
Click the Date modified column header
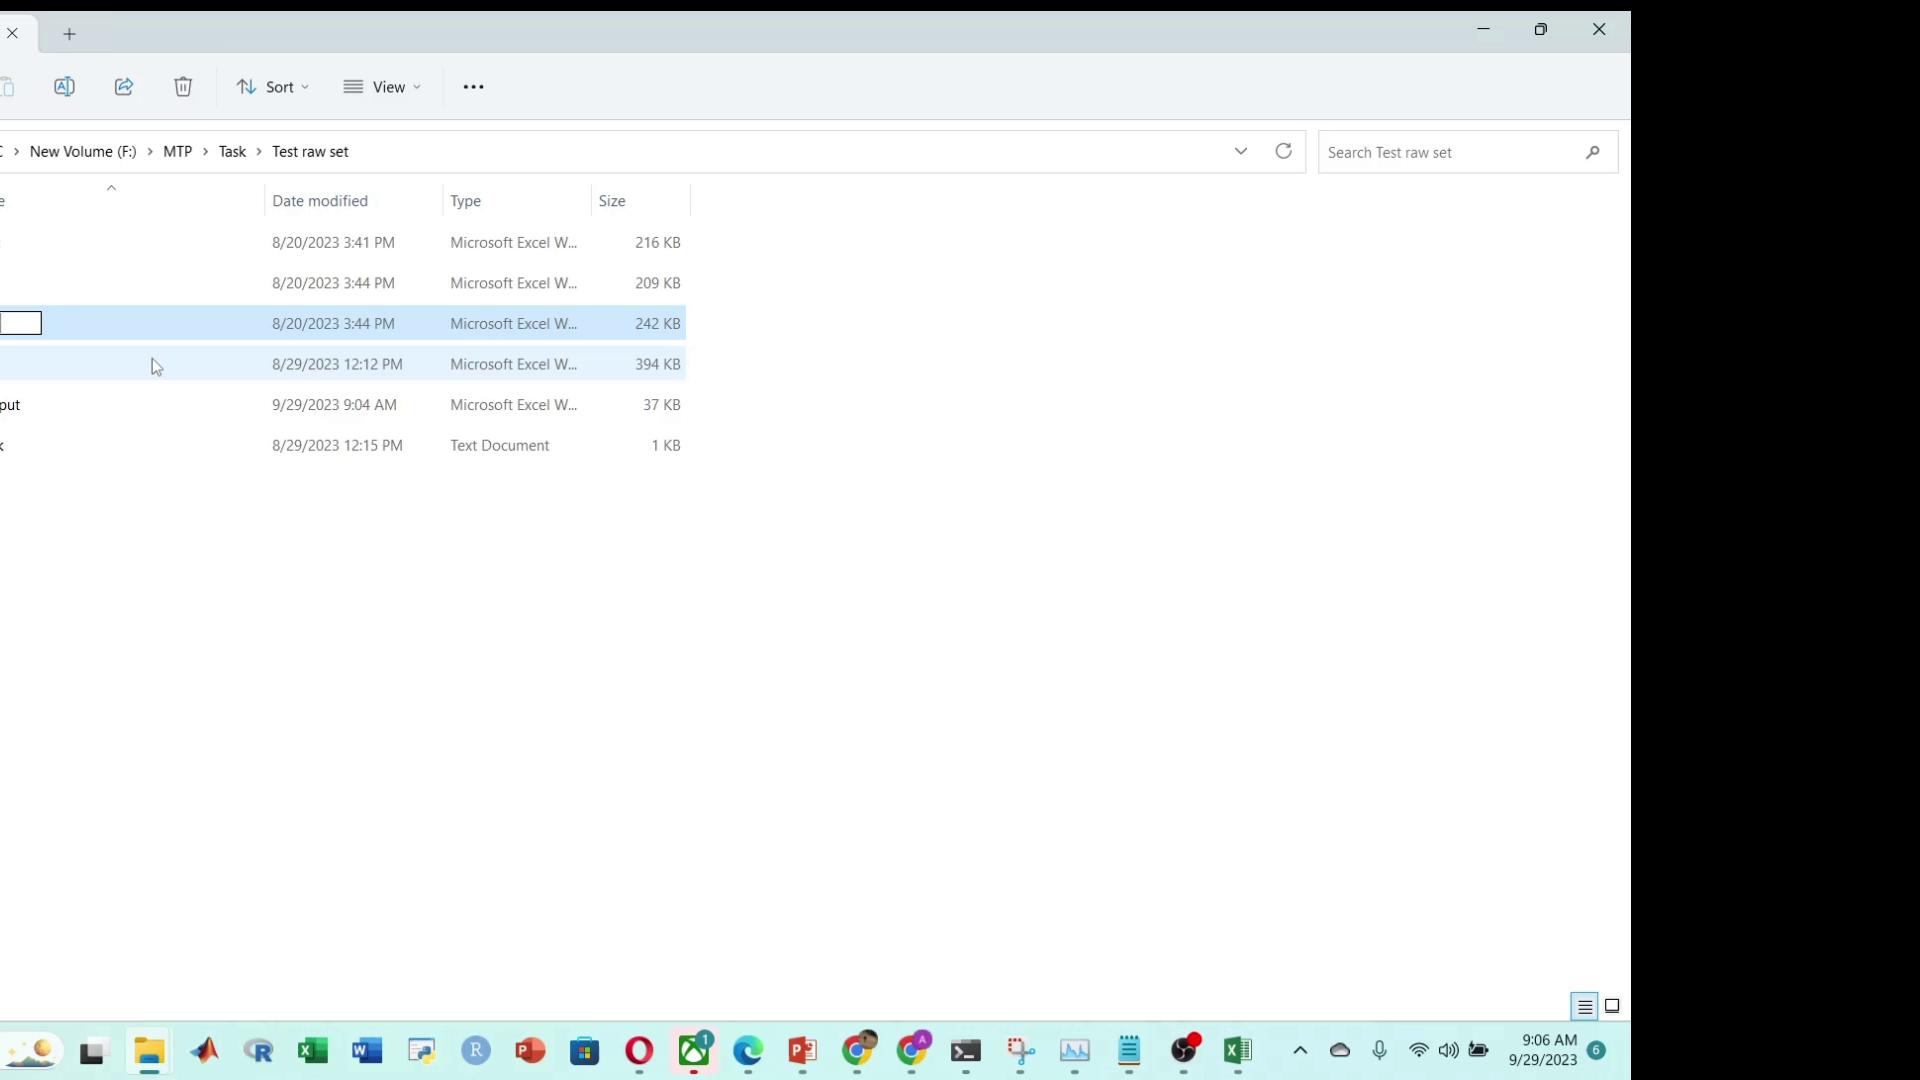coord(319,200)
